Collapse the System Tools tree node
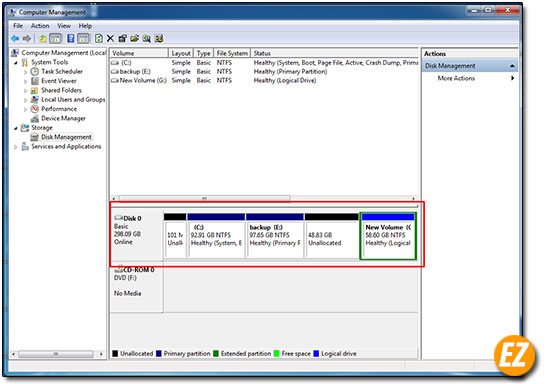546x384 pixels. tap(16, 63)
